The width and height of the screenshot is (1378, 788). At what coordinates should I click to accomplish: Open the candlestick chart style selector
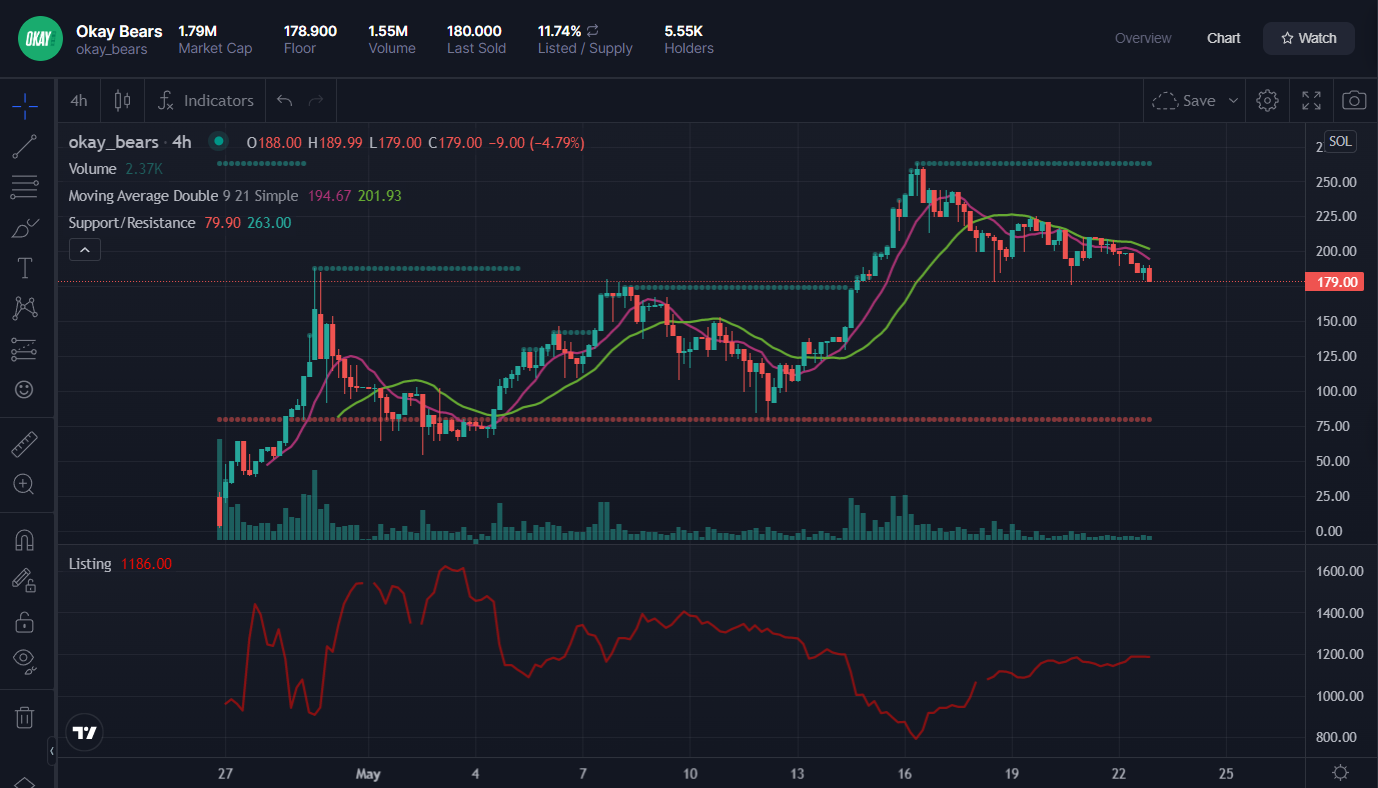coord(123,100)
